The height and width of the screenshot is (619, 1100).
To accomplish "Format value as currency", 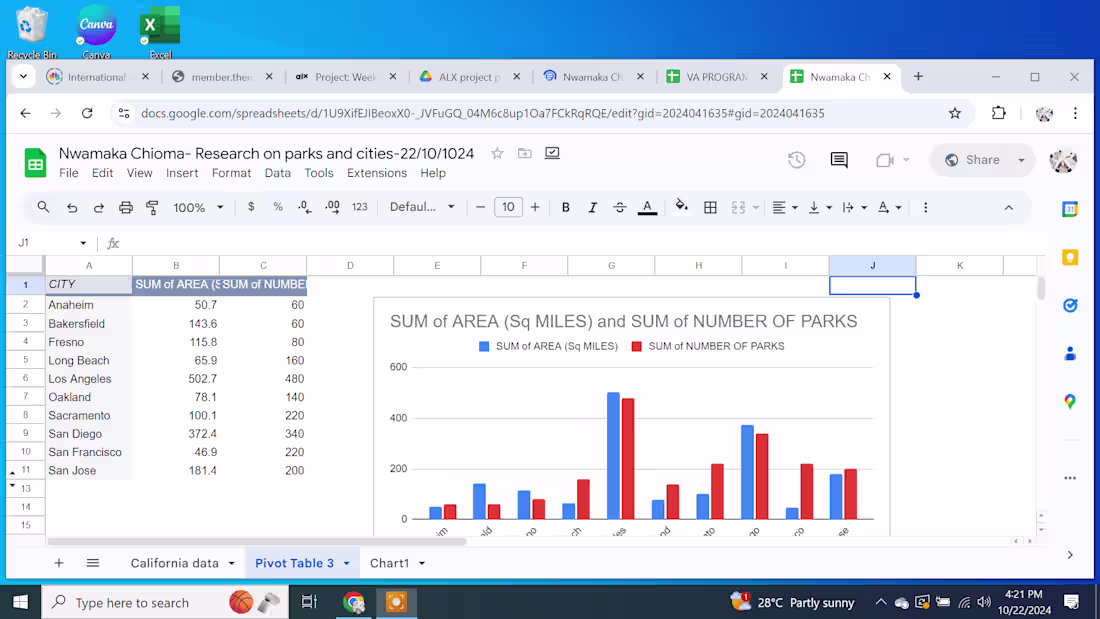I will point(251,207).
